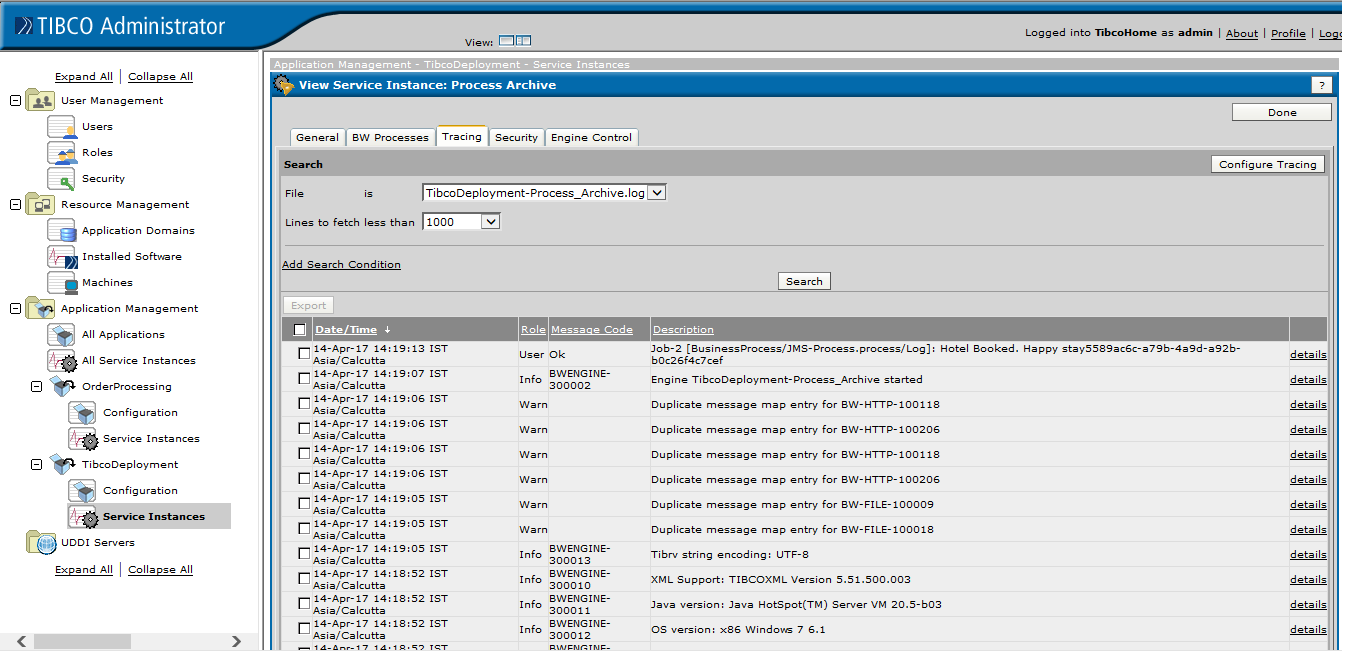Collapse the User Management tree node

point(14,100)
